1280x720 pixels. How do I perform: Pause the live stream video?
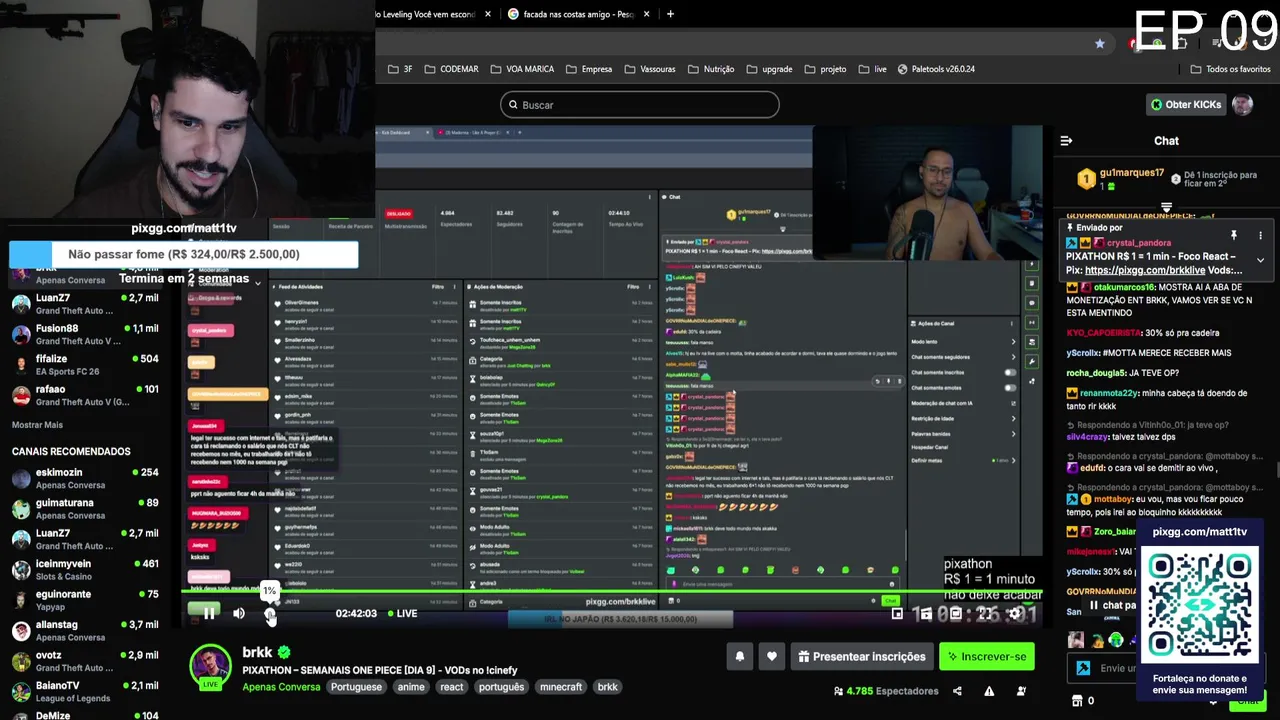(209, 613)
